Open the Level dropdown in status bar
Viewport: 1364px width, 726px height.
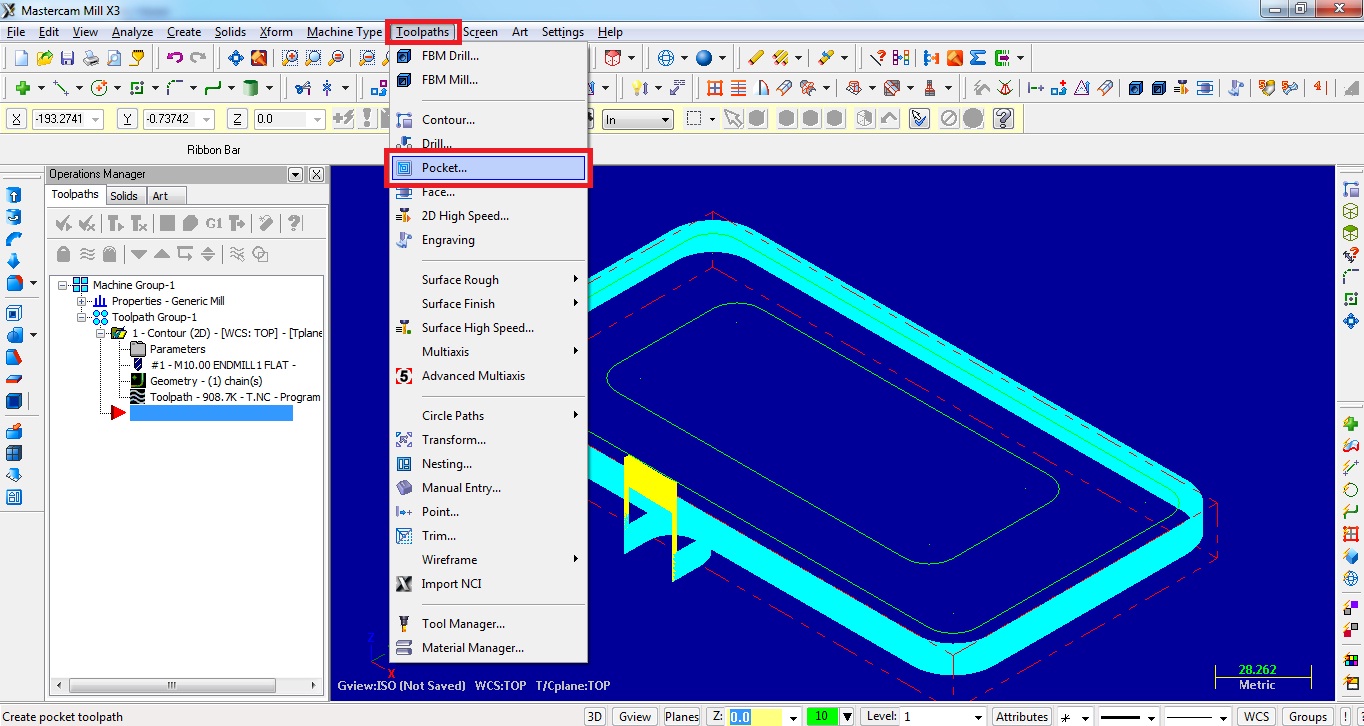977,716
